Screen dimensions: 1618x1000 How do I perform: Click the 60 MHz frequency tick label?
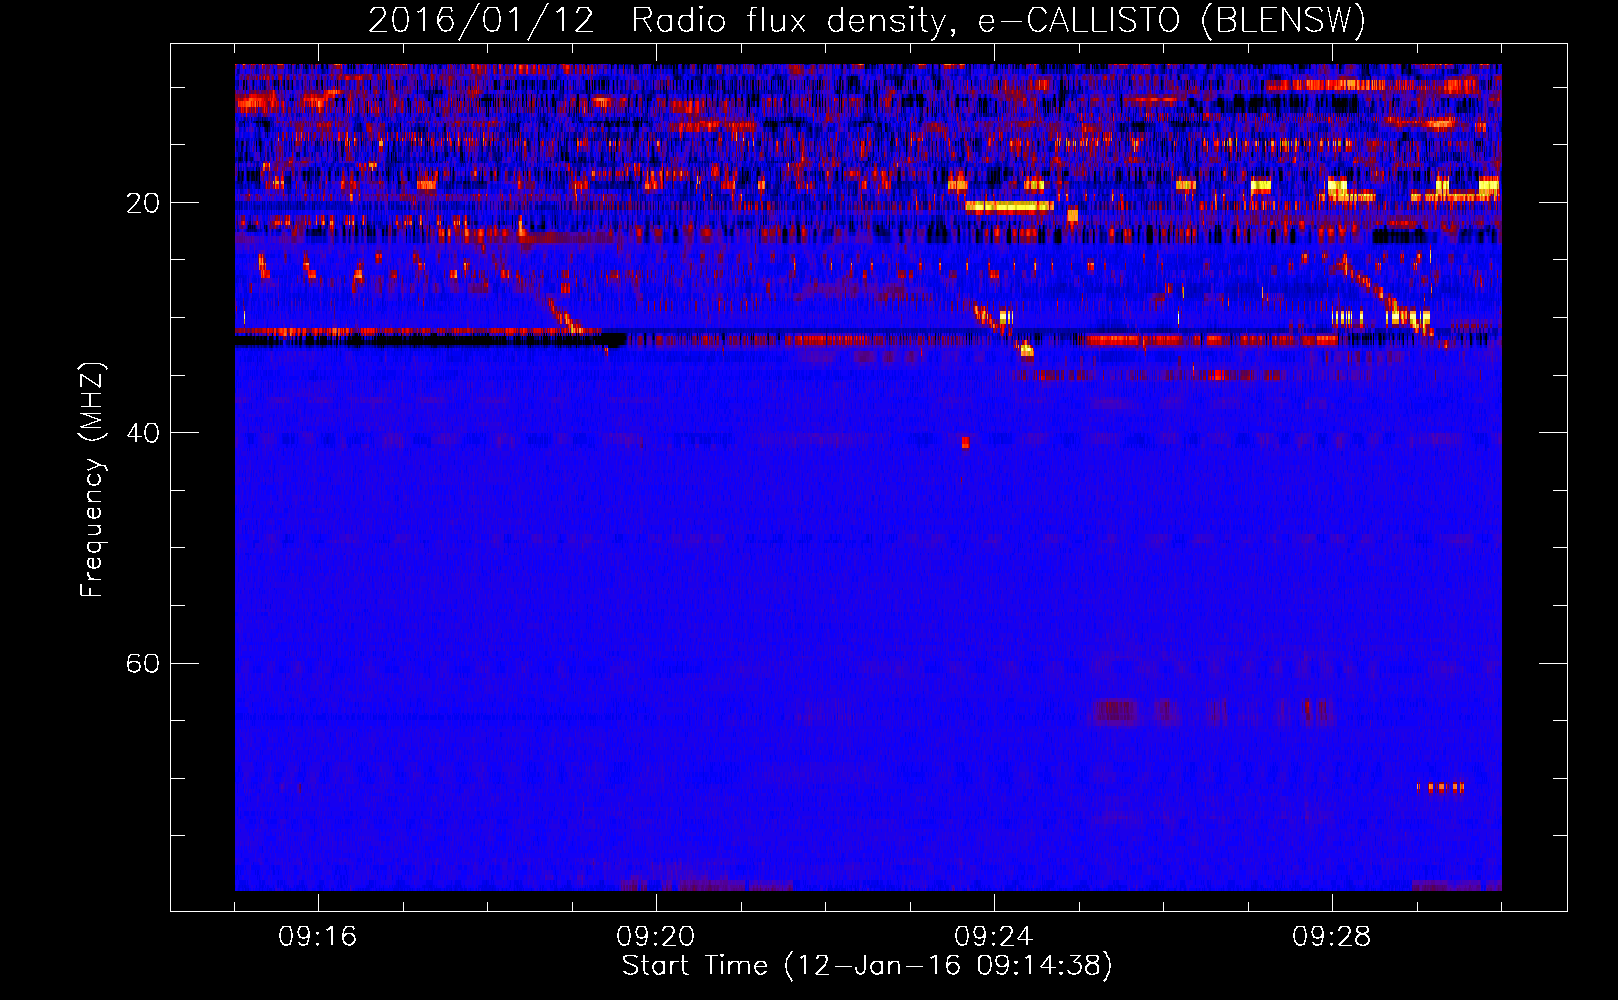143,663
